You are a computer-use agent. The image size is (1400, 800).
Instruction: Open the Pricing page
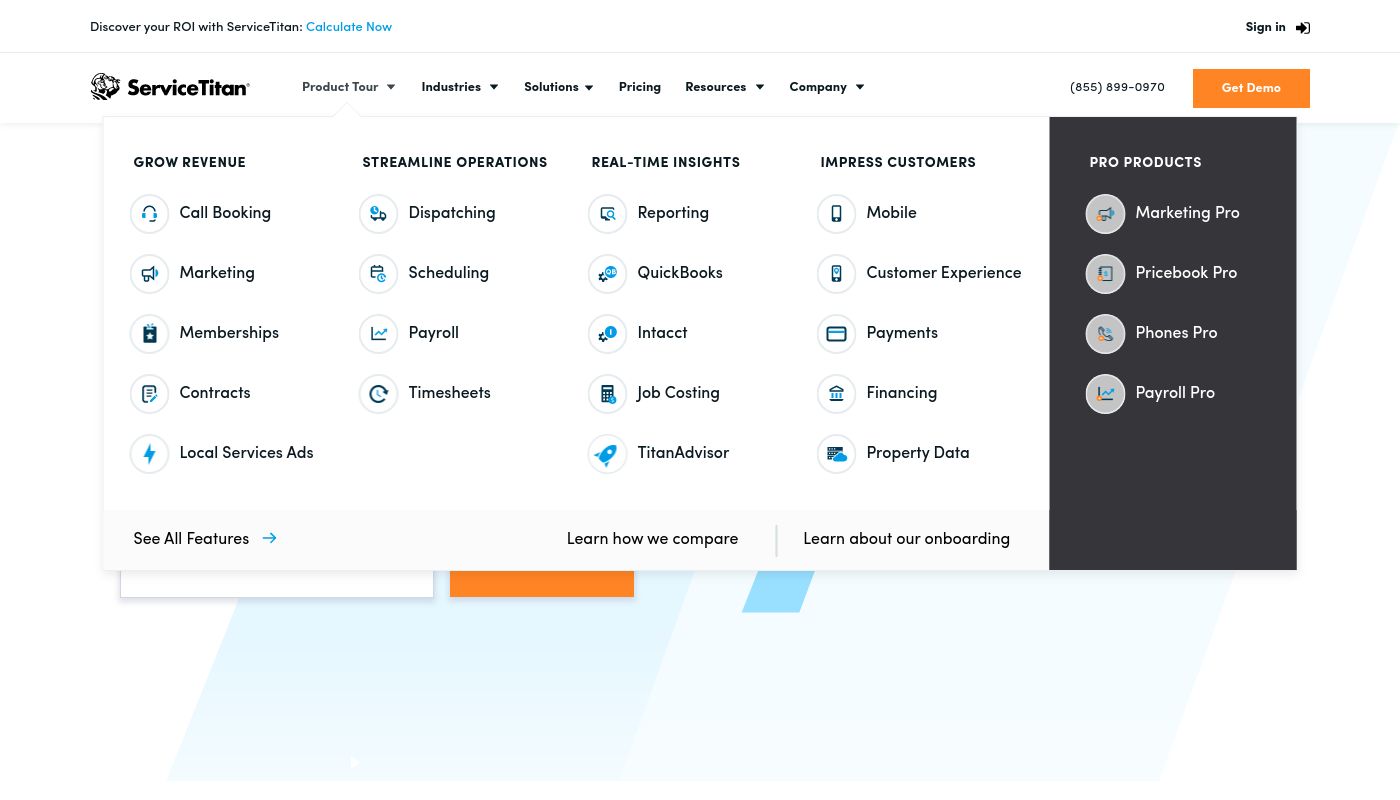click(x=640, y=87)
